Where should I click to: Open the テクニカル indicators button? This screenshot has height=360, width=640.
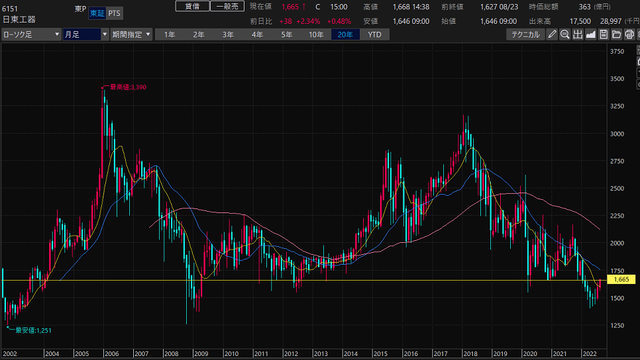click(526, 35)
